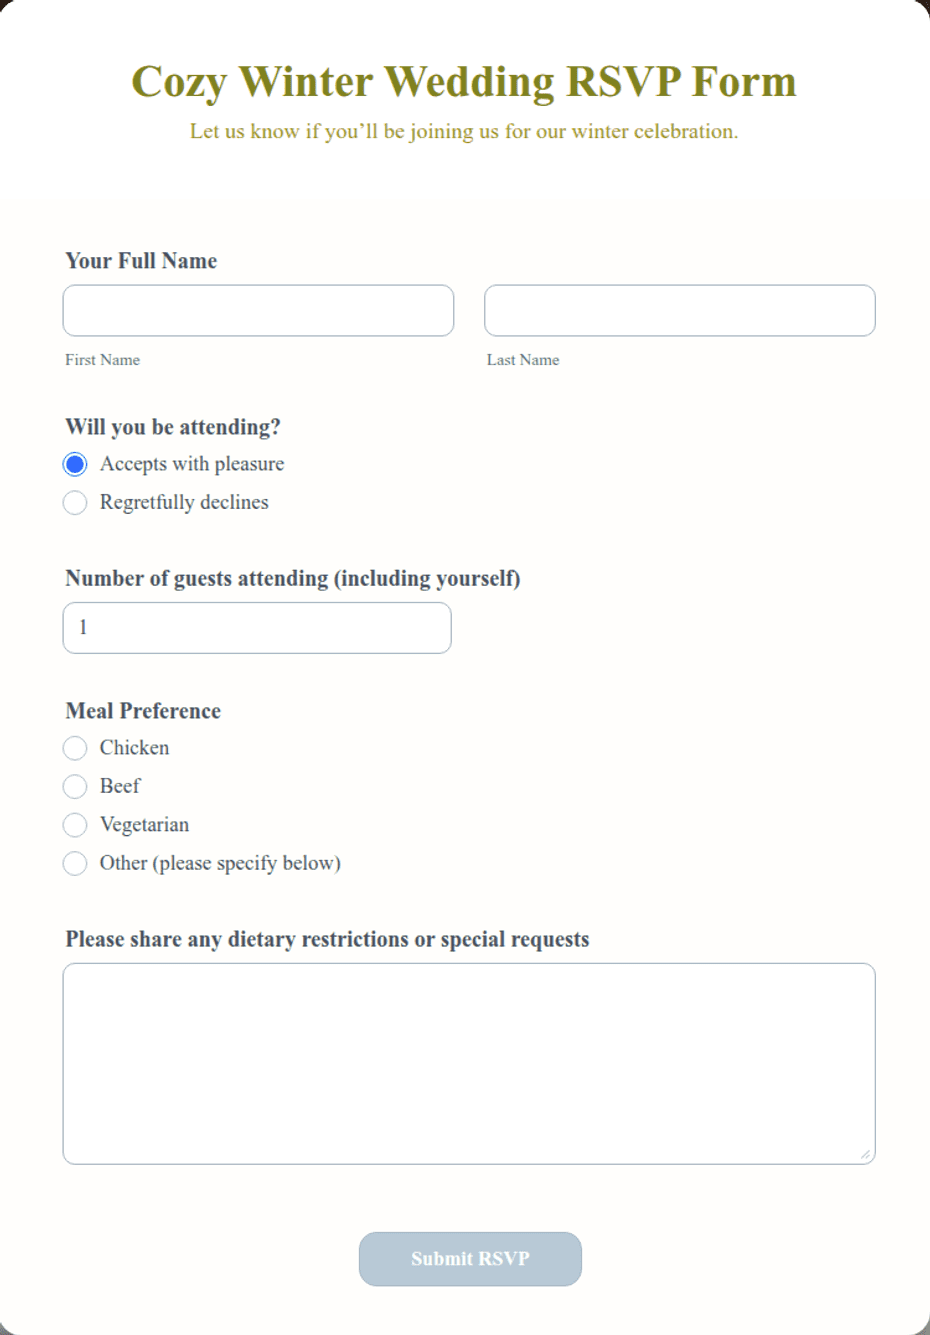Viewport: 930px width, 1335px height.
Task: Choose the Beef meal option
Action: click(75, 786)
